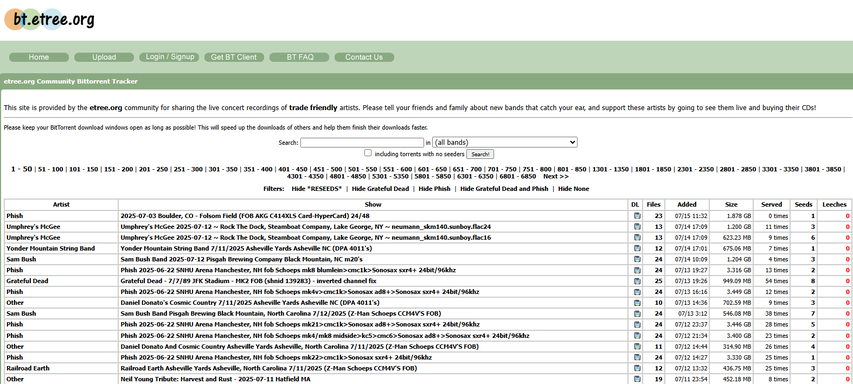Download Yonder Mountain String Band torrent icon
853x384 pixels.
coord(637,249)
